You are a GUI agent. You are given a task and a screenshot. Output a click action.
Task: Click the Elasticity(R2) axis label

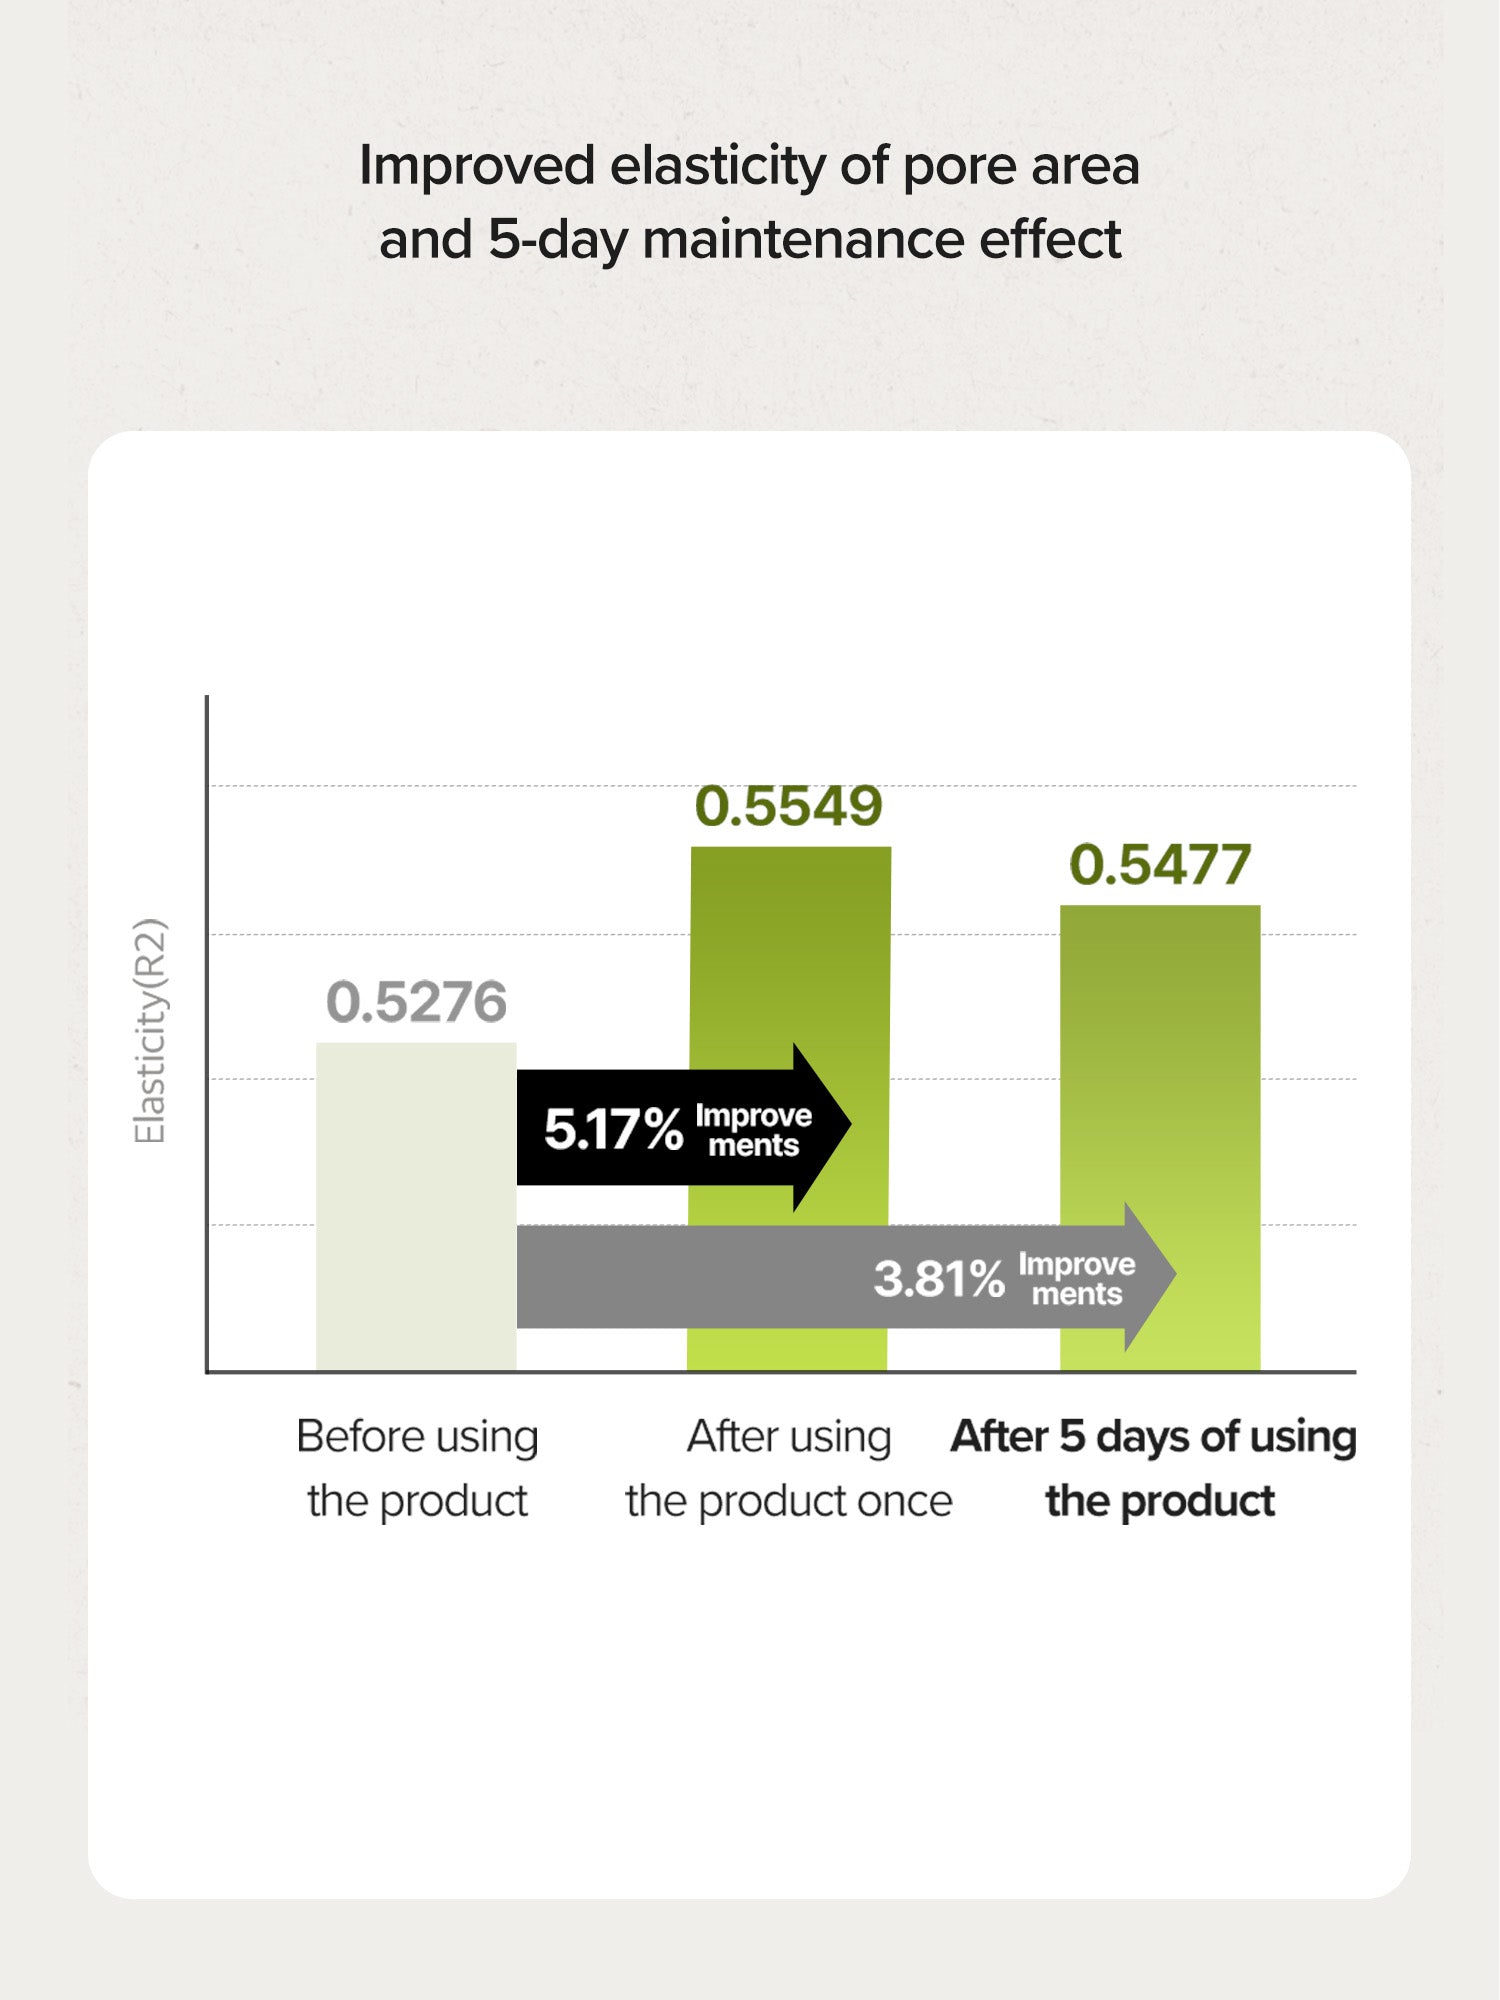[x=150, y=1031]
